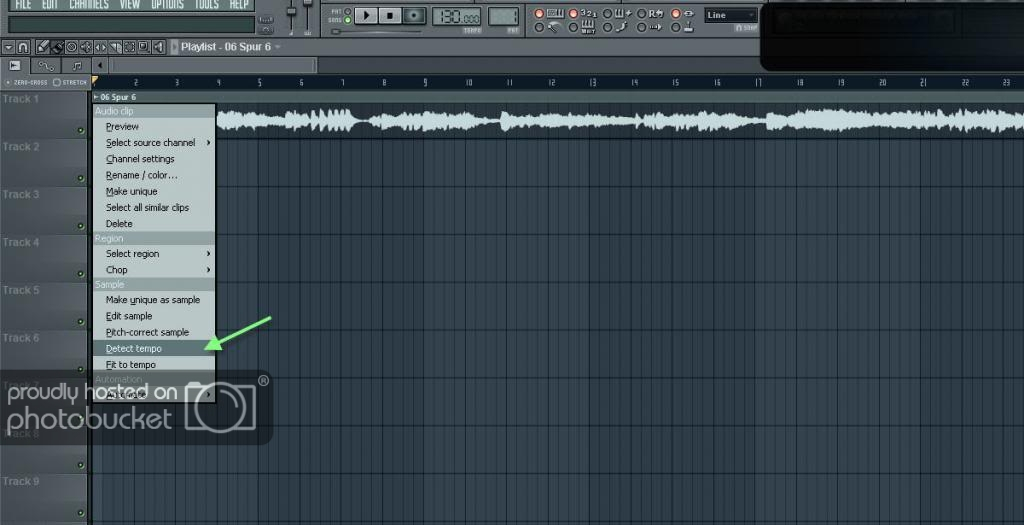Click the stop button
Image resolution: width=1024 pixels, height=525 pixels.
click(390, 15)
